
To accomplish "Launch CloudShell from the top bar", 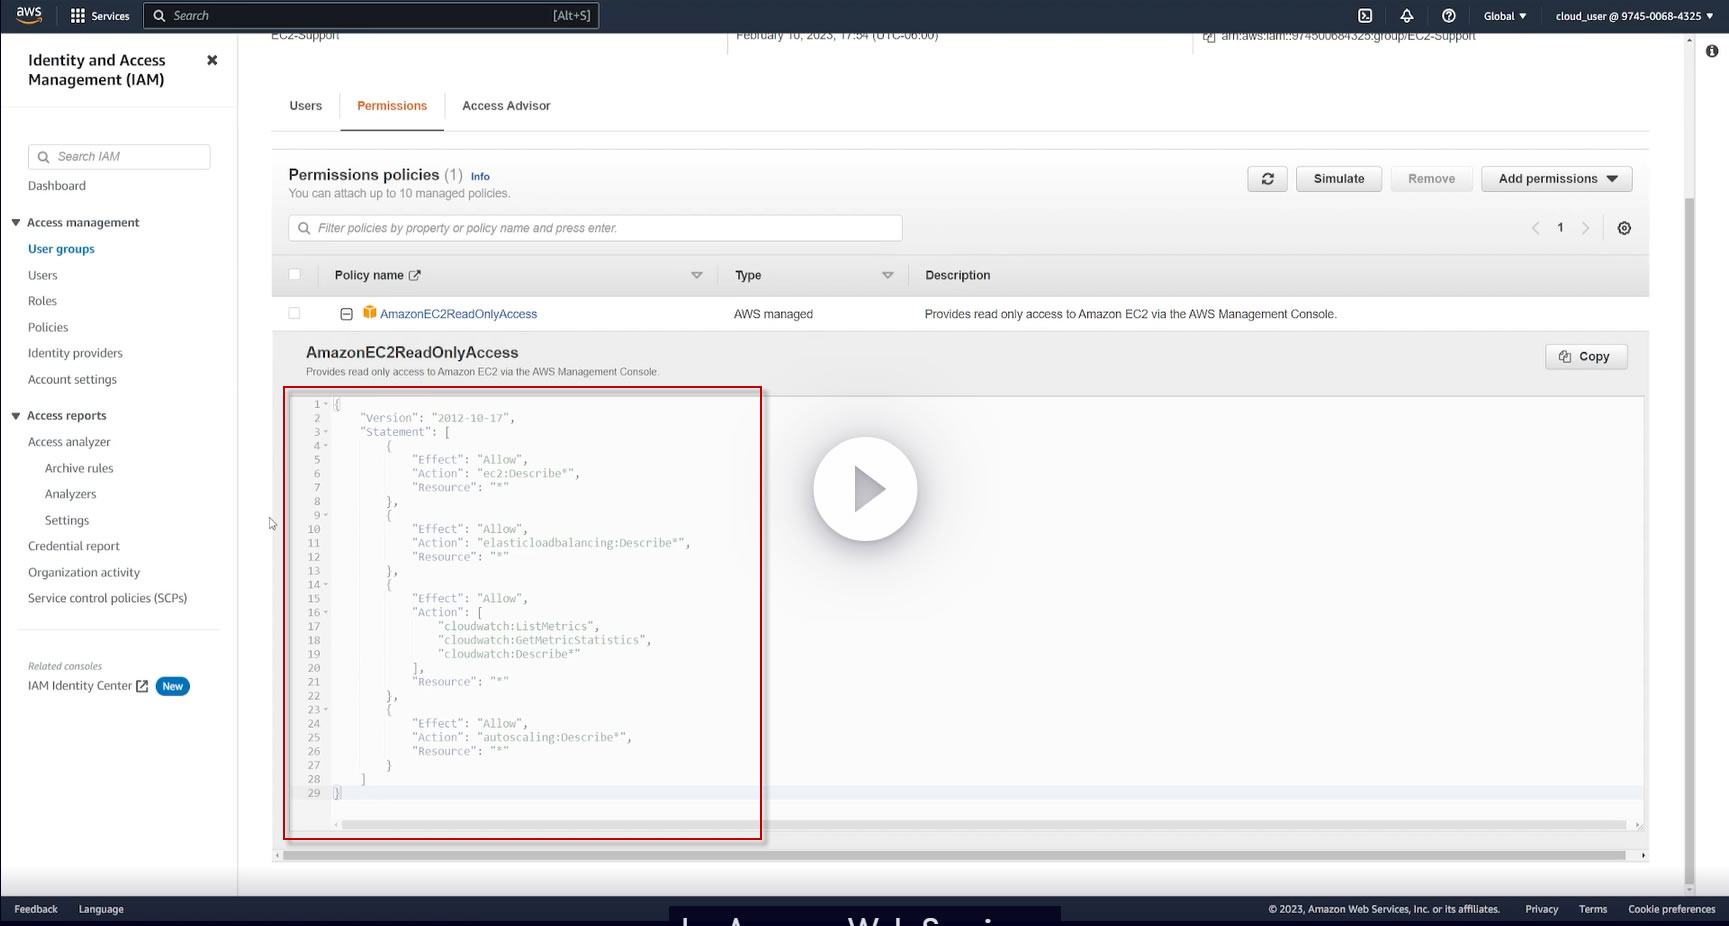I will (1365, 16).
